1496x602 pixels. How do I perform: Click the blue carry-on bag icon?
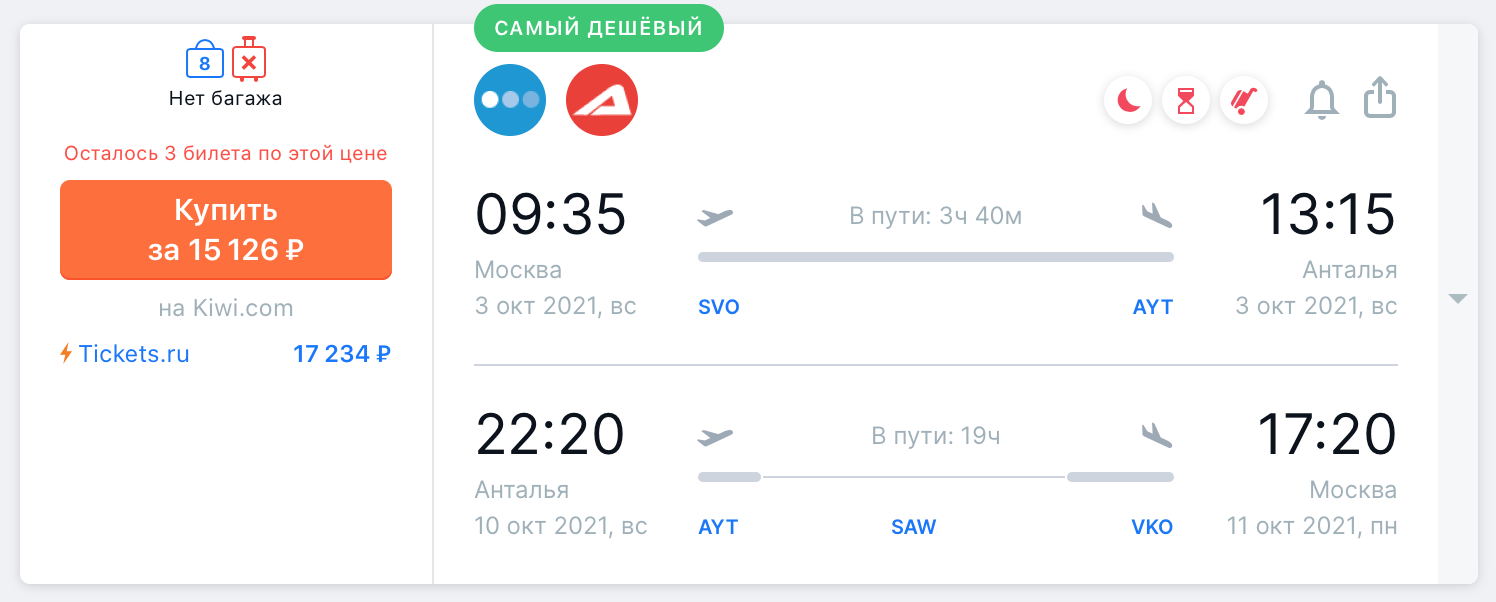tap(205, 60)
